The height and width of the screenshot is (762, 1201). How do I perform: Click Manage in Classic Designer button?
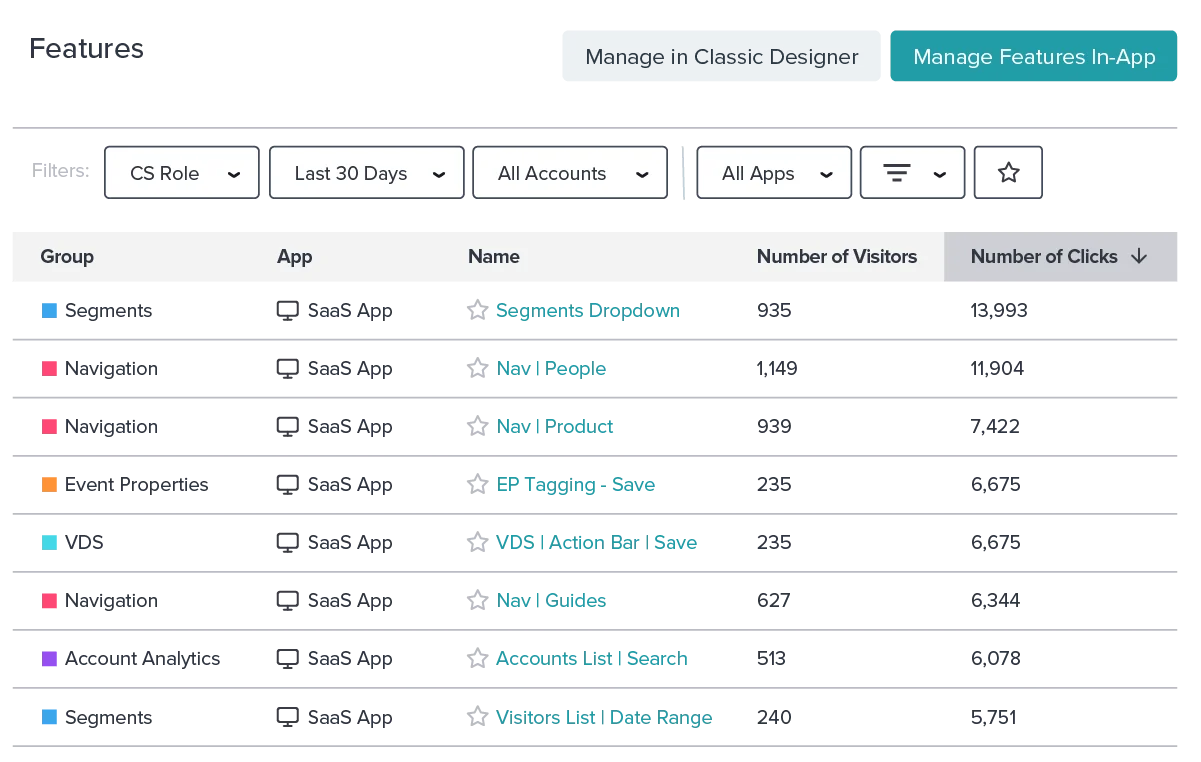click(721, 57)
